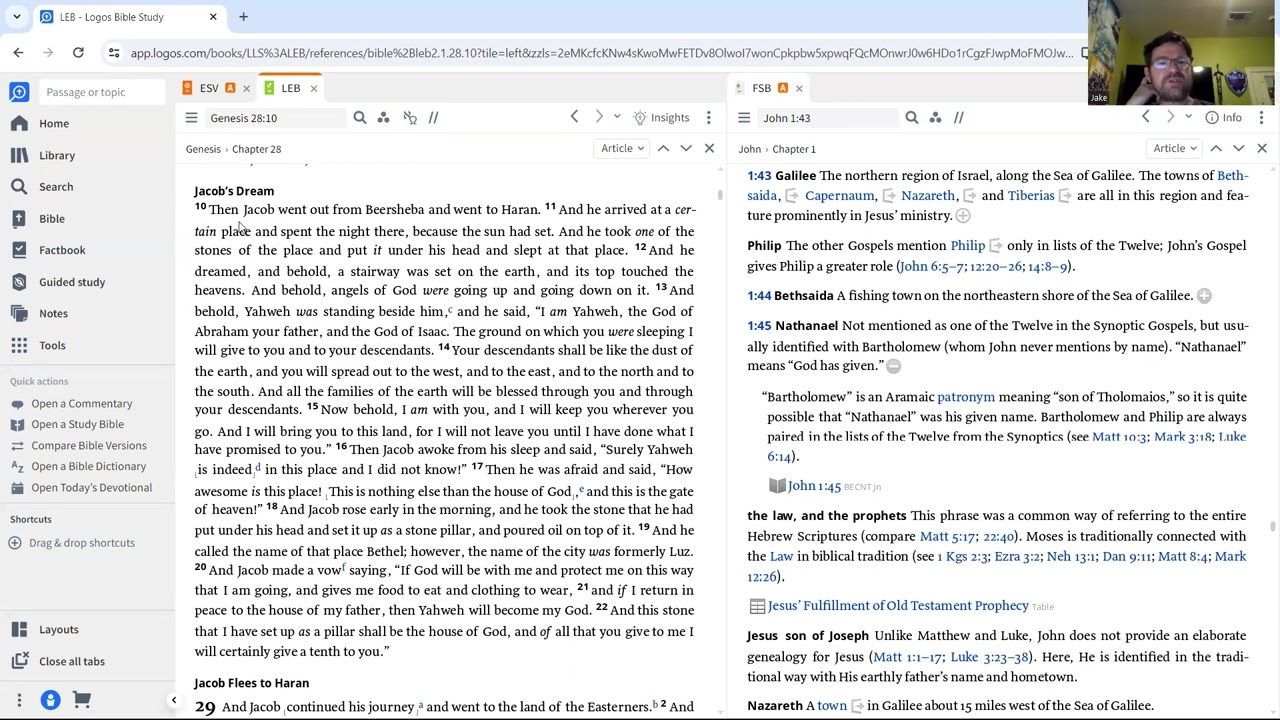Select the FSB tab

pyautogui.click(x=762, y=88)
